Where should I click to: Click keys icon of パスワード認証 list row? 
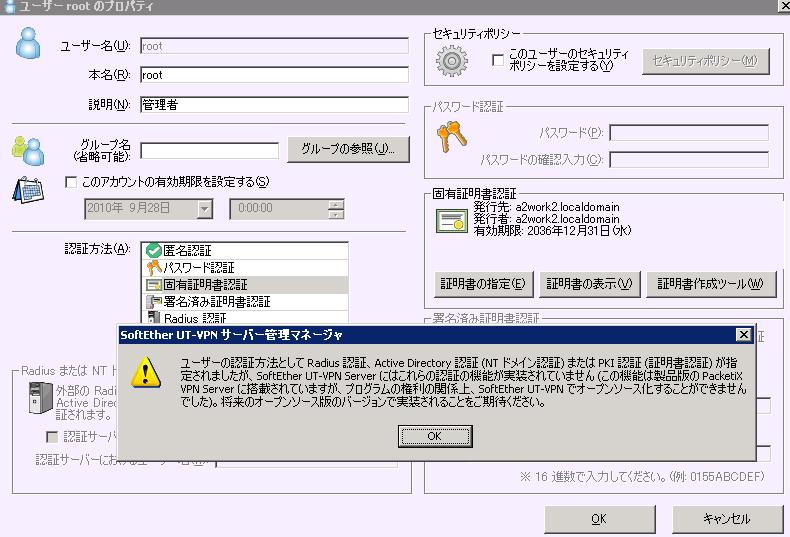154,267
